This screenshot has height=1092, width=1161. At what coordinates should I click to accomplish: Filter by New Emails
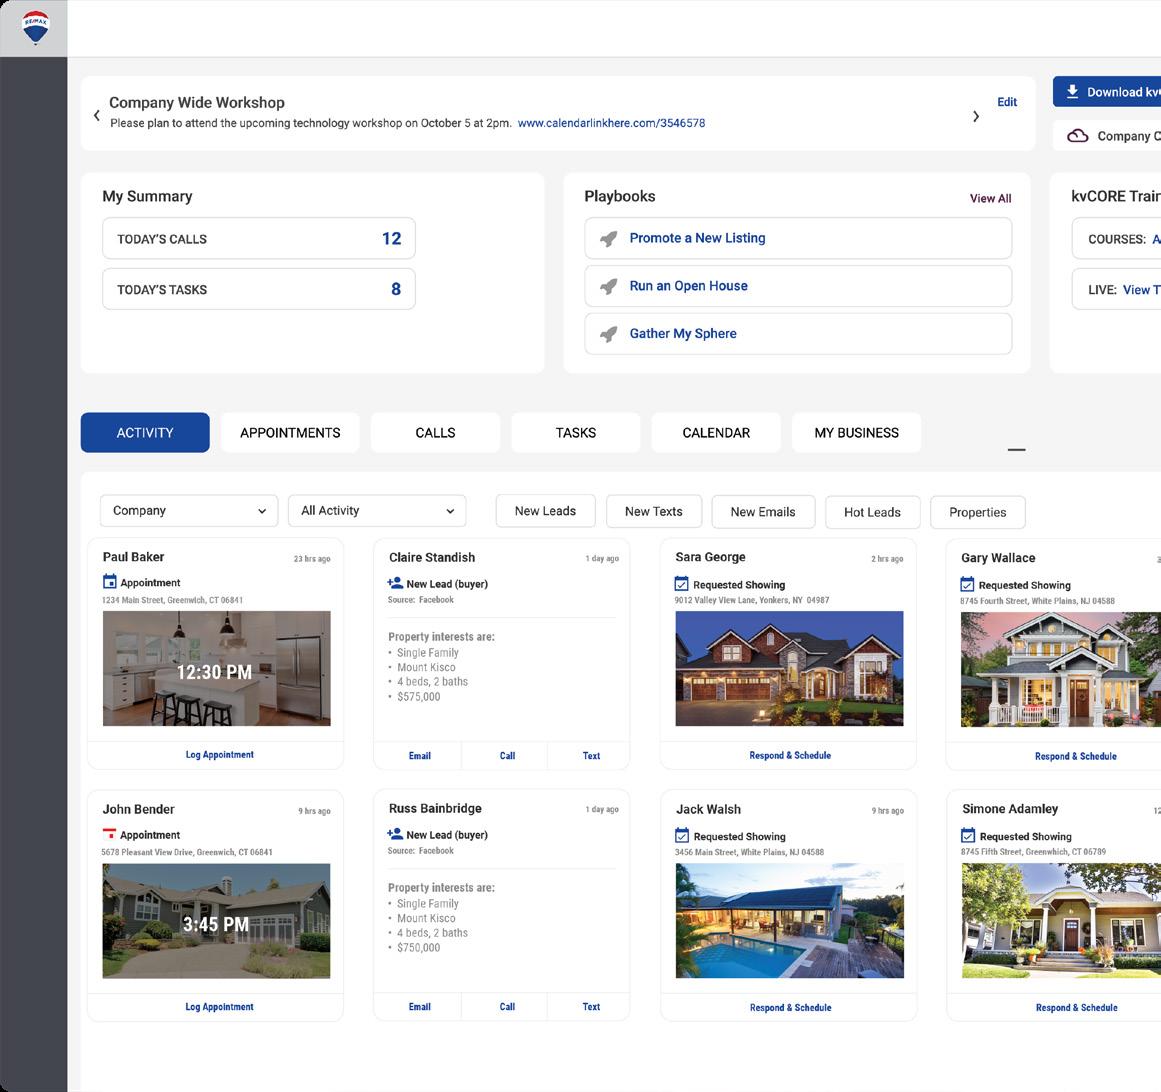[763, 512]
